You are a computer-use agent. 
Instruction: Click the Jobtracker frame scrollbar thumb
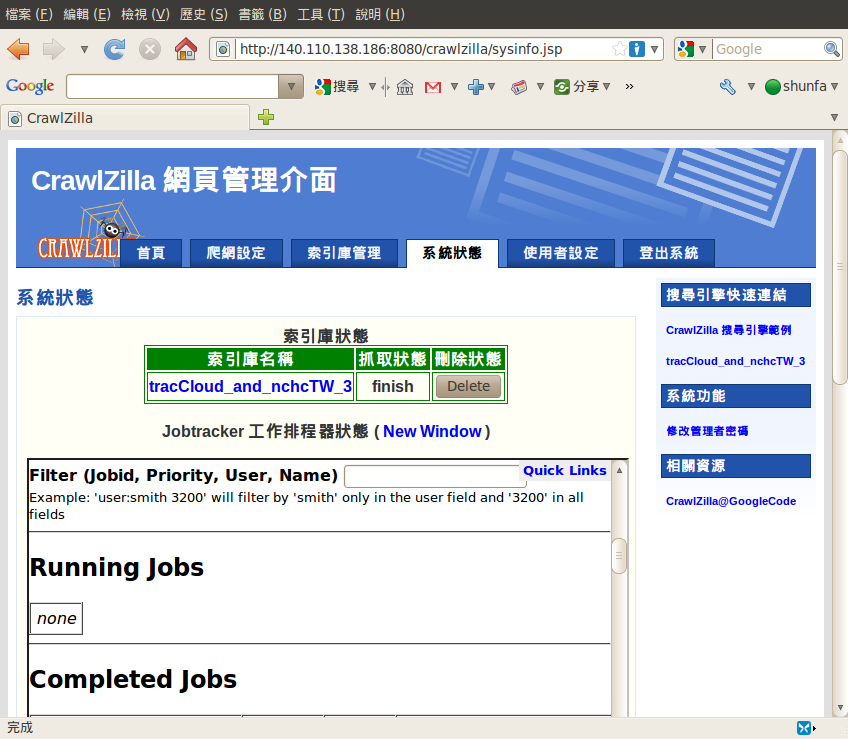[619, 556]
